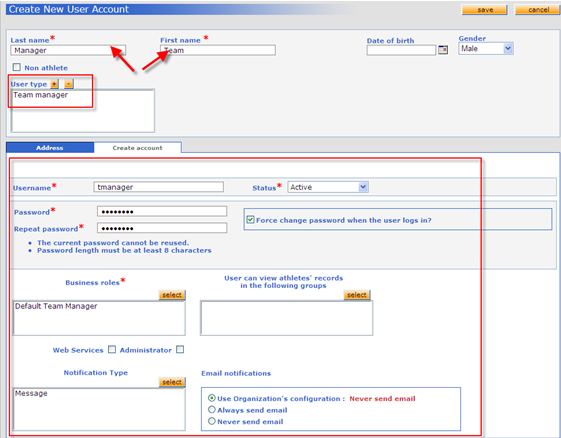
Task: Enable the Web Services checkbox
Action: (x=112, y=349)
